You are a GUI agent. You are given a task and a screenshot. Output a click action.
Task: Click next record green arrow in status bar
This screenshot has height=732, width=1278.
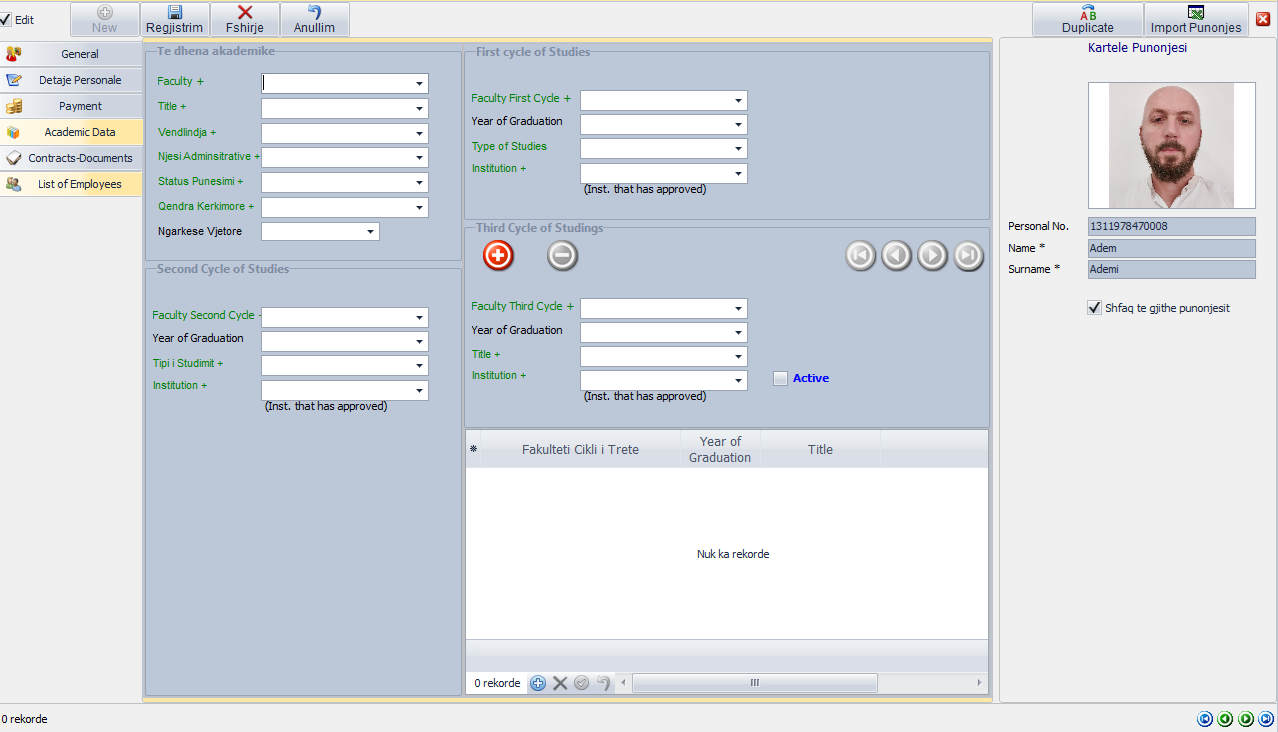pyautogui.click(x=1246, y=719)
